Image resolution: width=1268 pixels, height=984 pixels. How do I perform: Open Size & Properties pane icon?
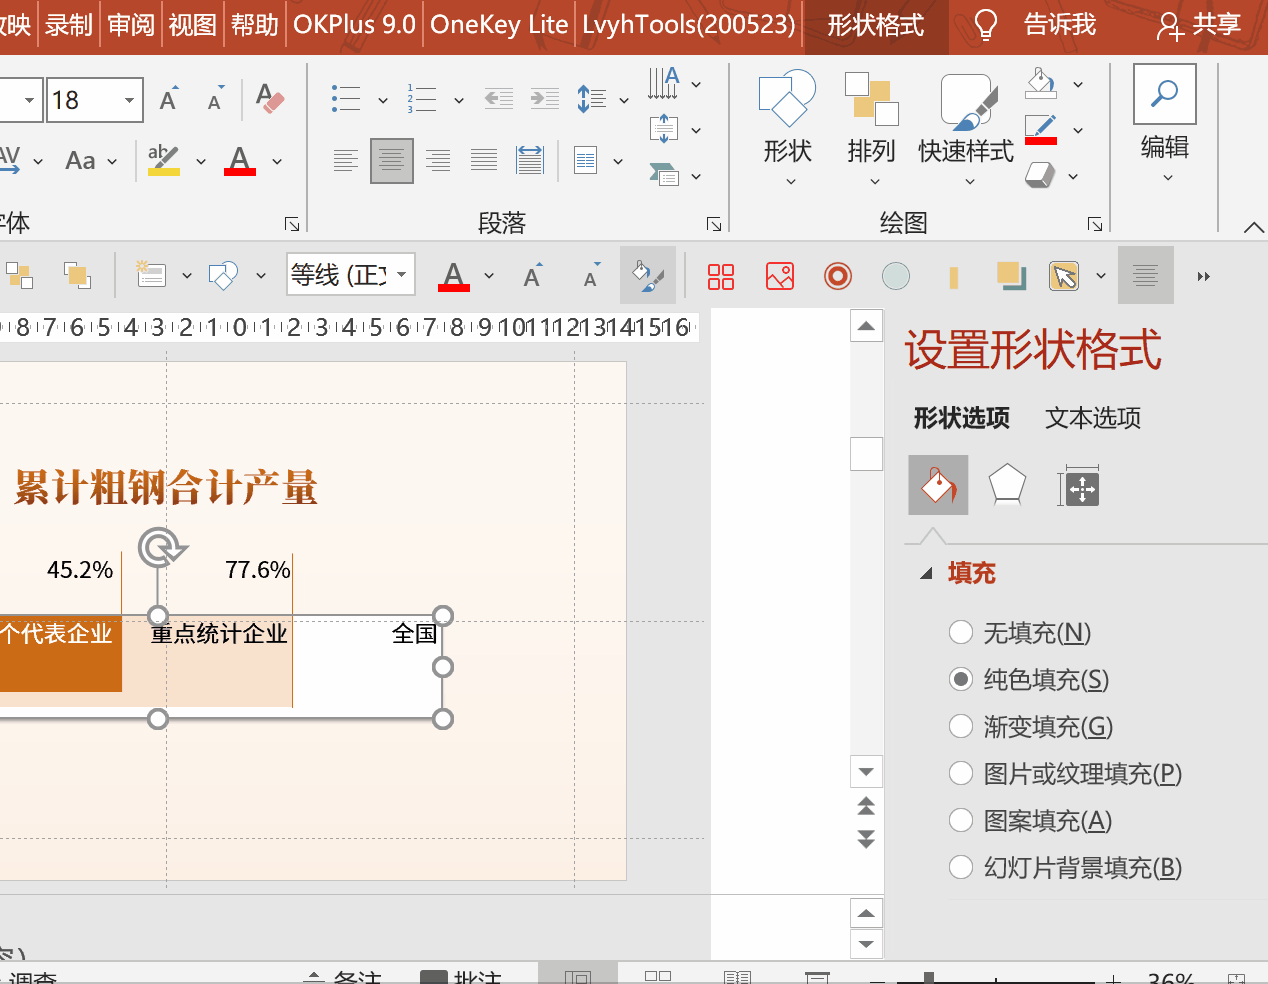(x=1080, y=486)
